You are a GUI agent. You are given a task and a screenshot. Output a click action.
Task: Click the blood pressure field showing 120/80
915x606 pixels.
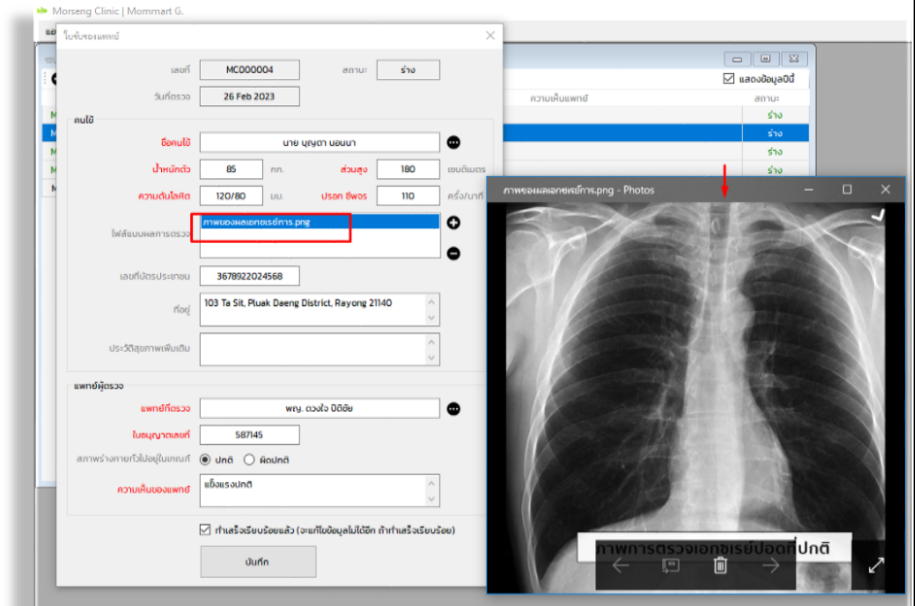pos(231,196)
